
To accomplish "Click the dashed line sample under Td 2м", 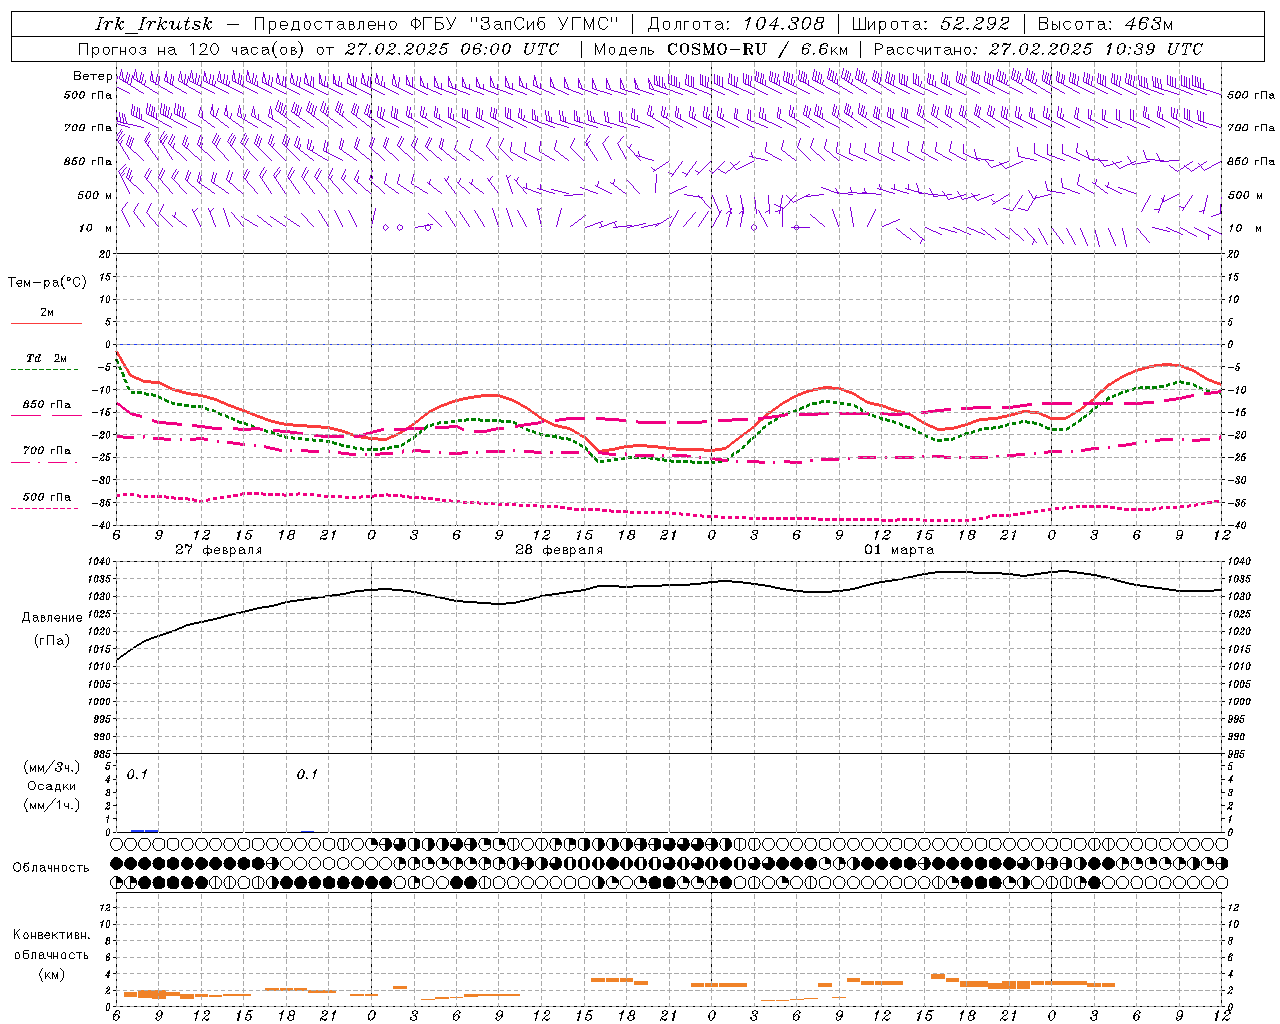I will (x=46, y=369).
